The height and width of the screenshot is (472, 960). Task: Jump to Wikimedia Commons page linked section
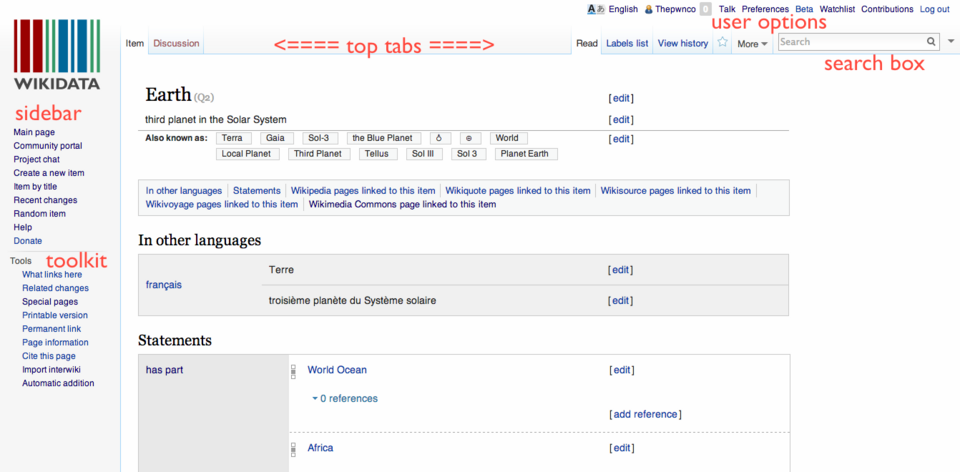click(x=403, y=204)
